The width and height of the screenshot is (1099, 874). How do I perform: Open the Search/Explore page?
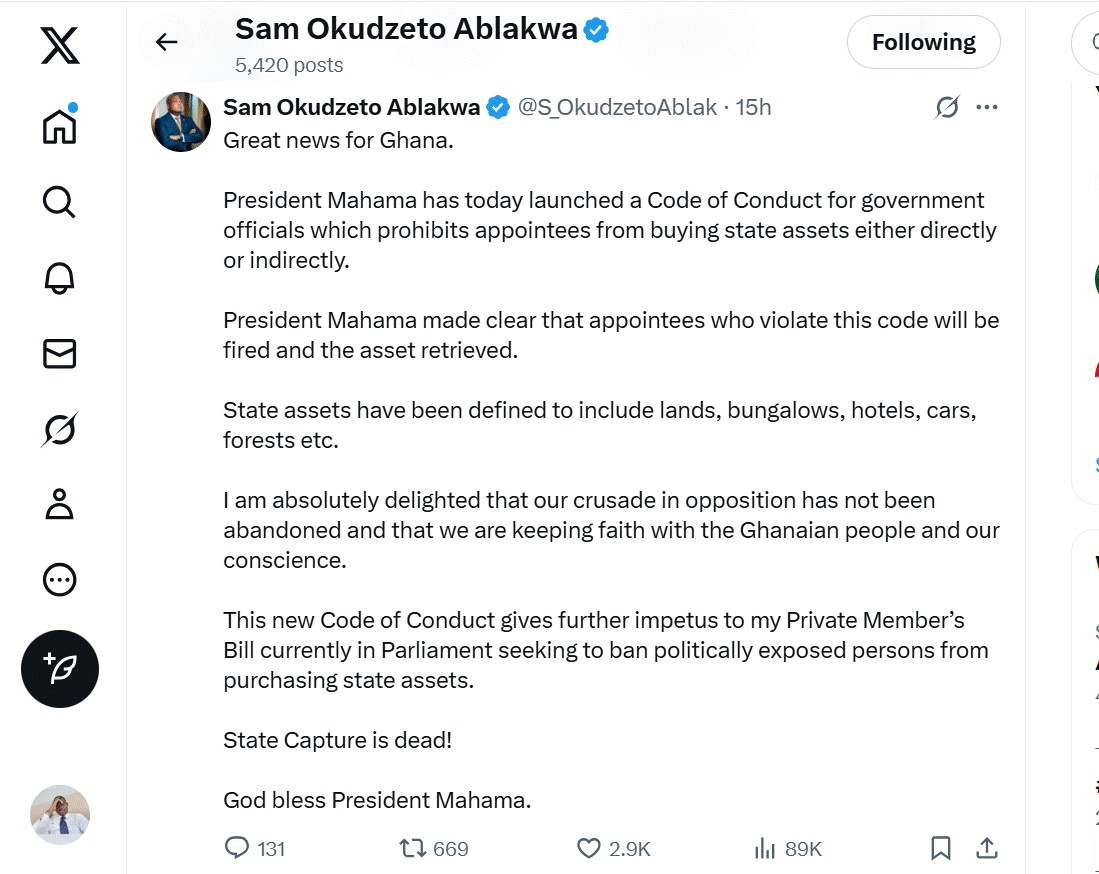pyautogui.click(x=60, y=202)
